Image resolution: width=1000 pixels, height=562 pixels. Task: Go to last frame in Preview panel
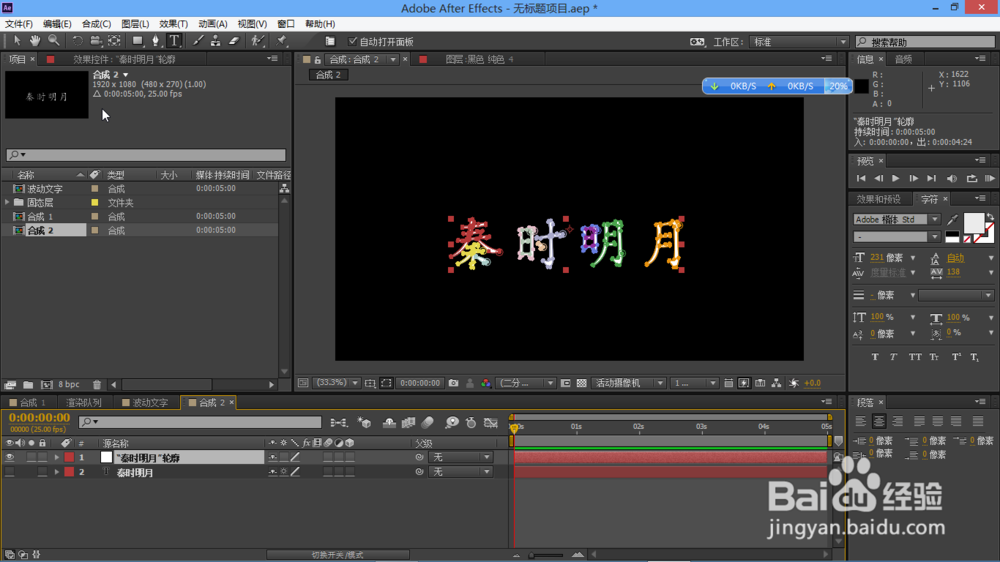coord(932,179)
